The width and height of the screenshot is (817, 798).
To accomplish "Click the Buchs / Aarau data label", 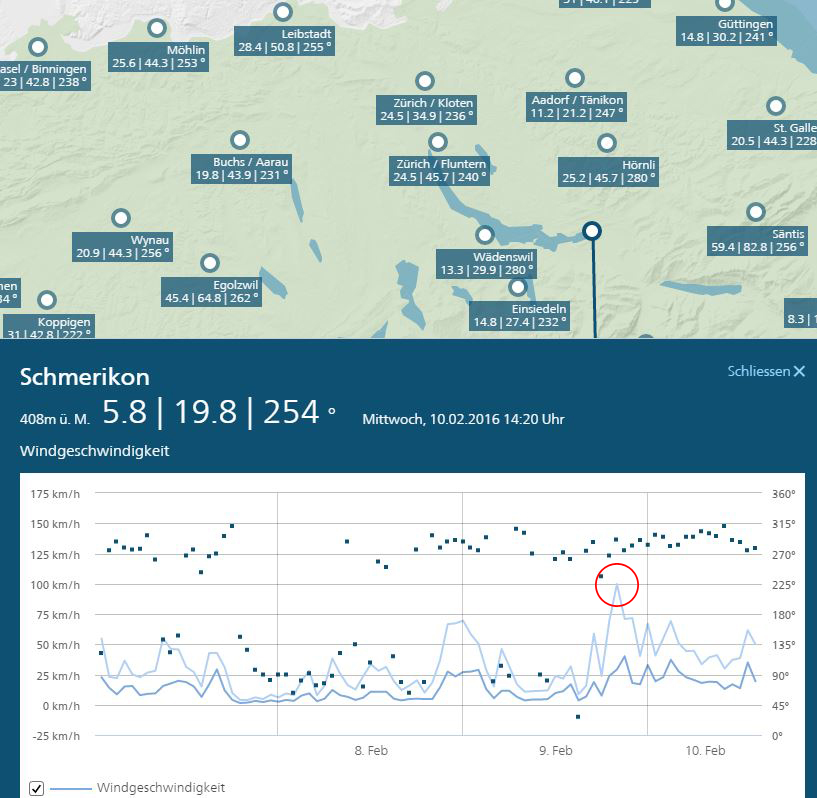I will tap(242, 169).
